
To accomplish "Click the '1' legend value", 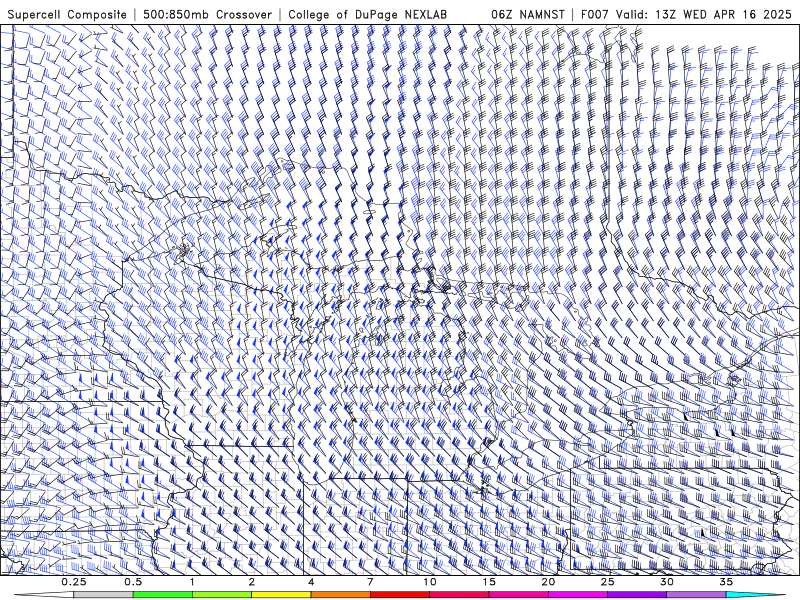I will click(x=192, y=582).
